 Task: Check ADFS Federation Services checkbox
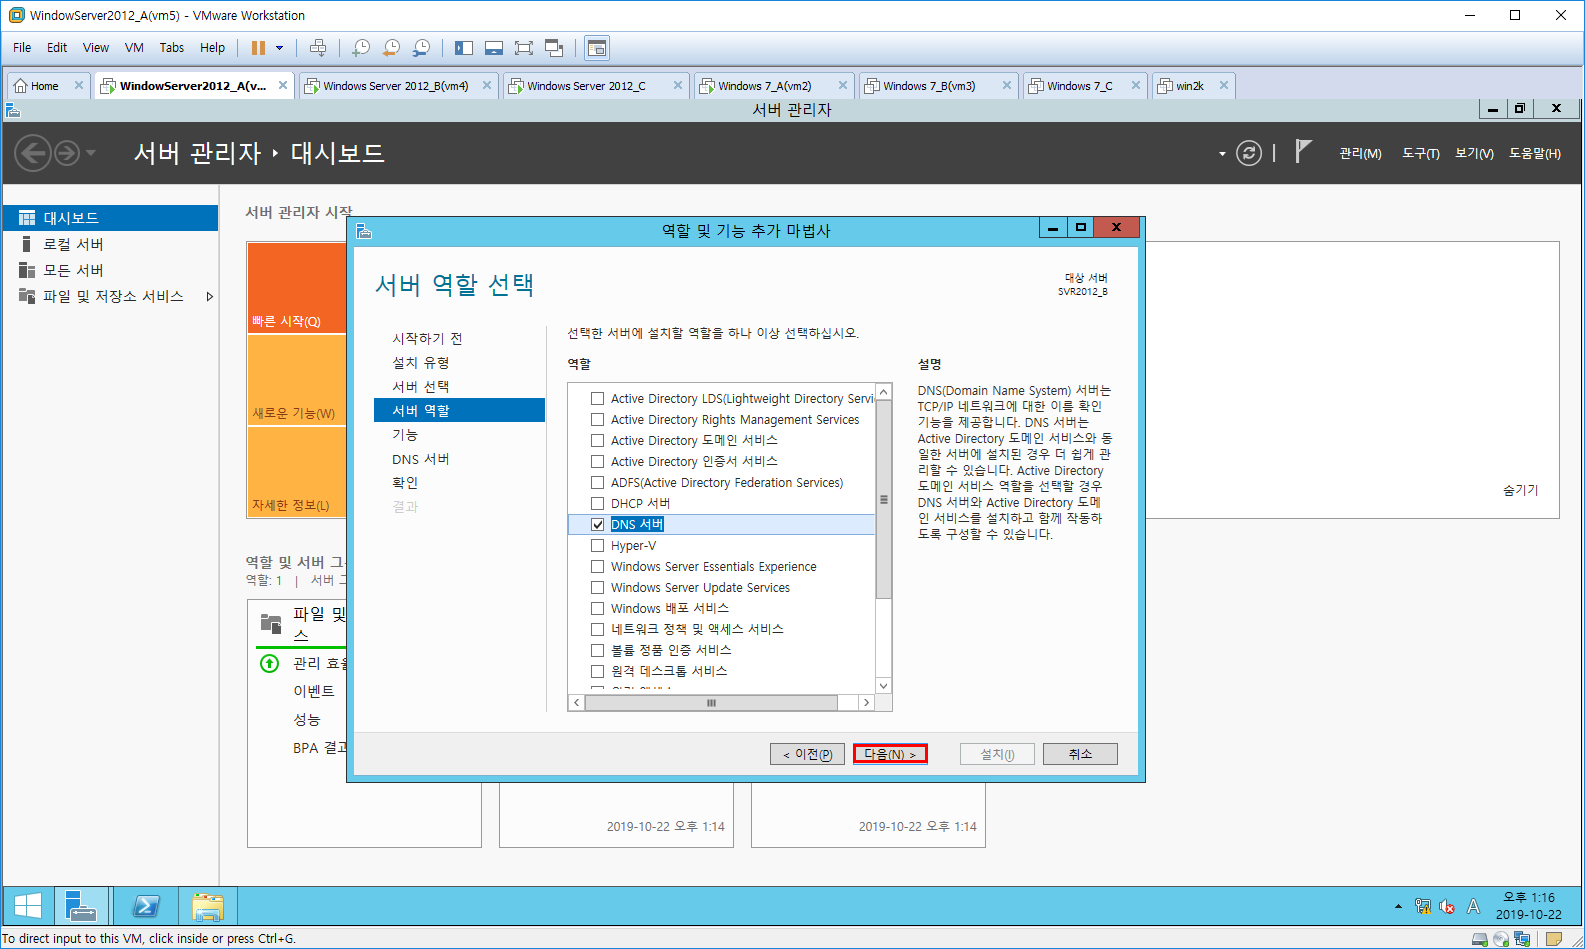pyautogui.click(x=597, y=482)
